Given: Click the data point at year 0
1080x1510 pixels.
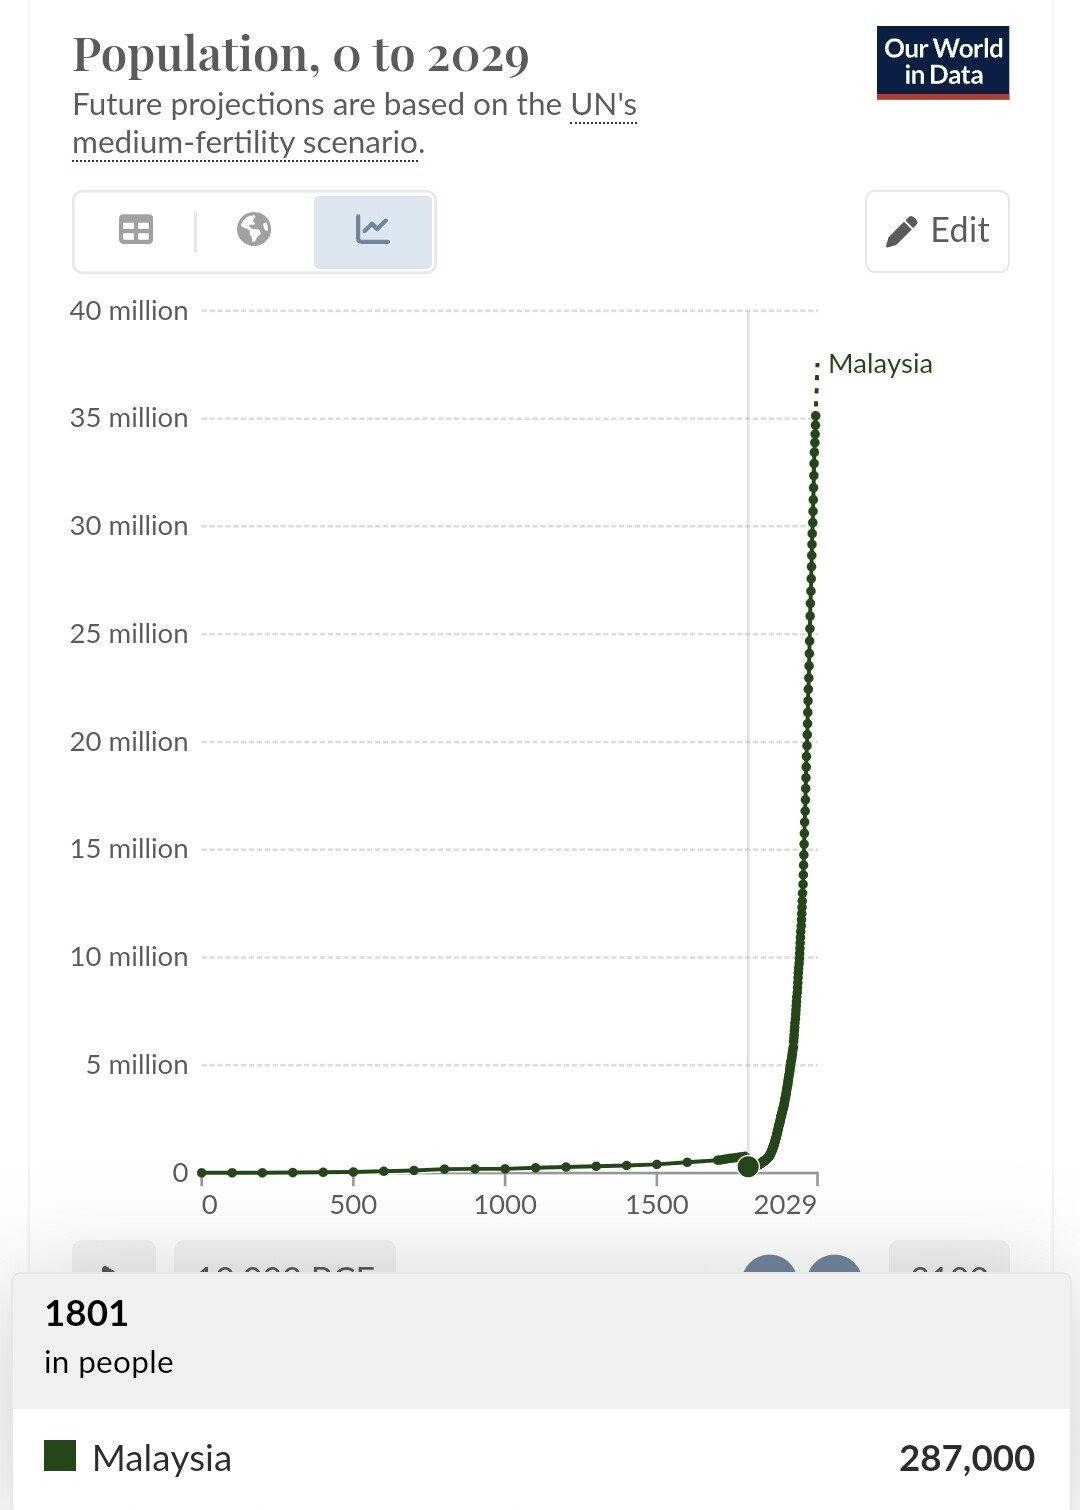Looking at the screenshot, I should tap(202, 1172).
